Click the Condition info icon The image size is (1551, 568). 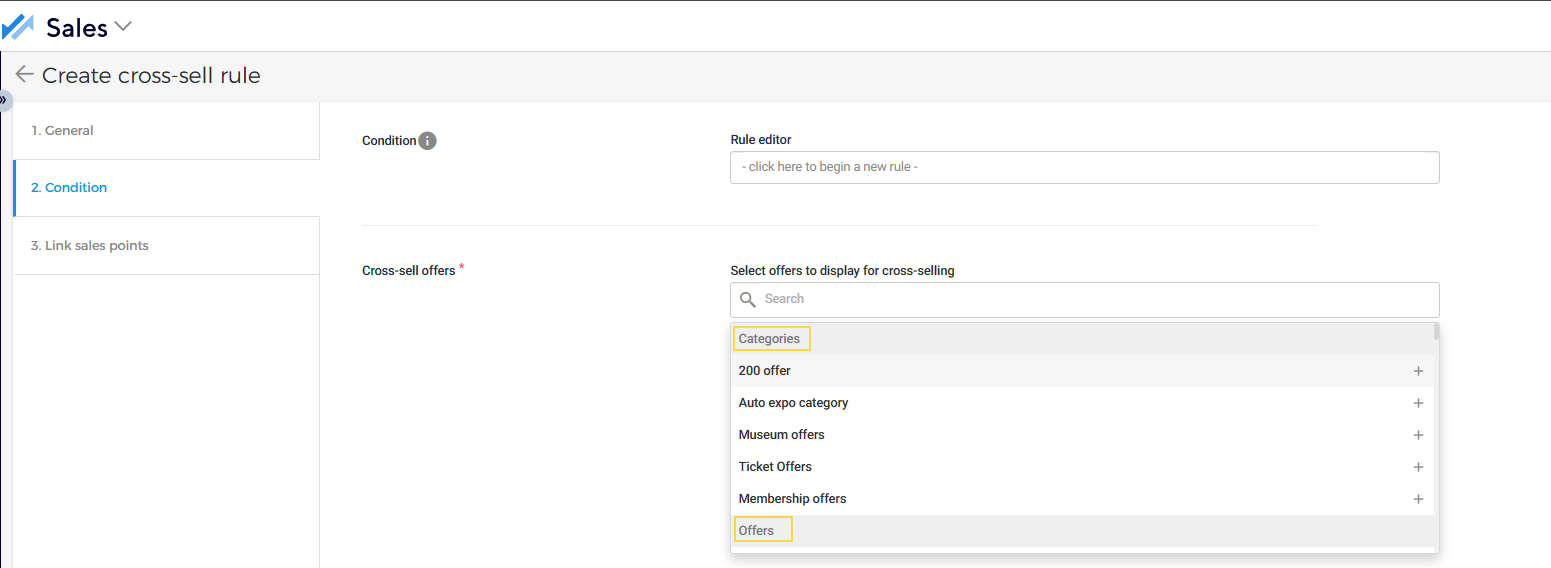[427, 141]
